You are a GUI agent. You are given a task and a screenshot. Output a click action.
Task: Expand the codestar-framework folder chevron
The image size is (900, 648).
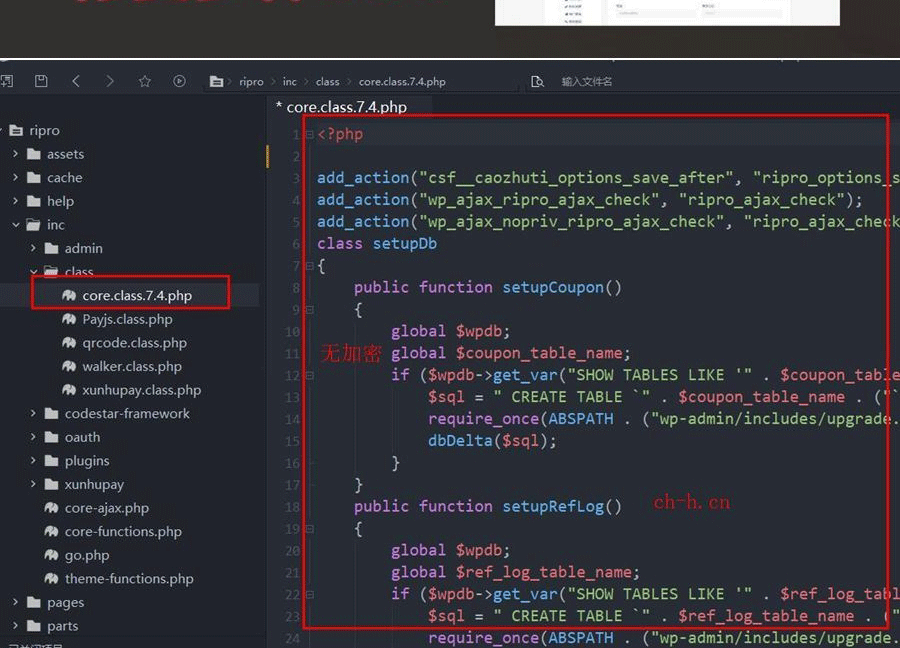coord(33,413)
